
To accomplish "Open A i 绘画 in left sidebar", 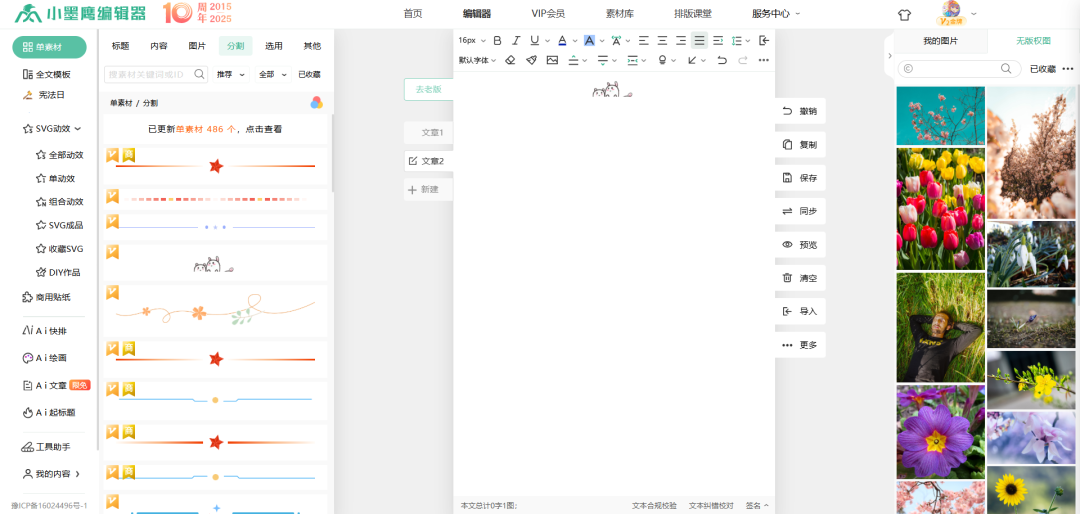I will click(x=45, y=358).
